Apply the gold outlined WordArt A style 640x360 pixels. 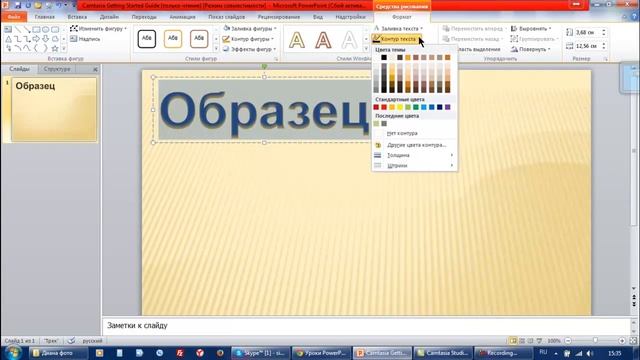coord(297,40)
